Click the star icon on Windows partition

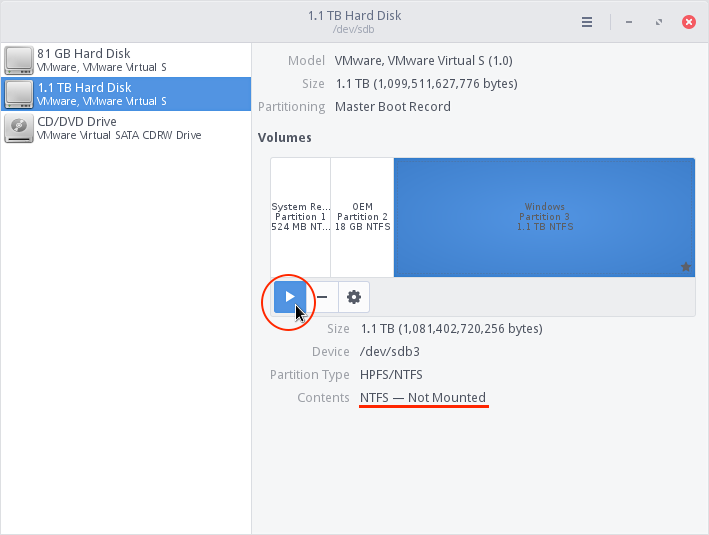[685, 267]
